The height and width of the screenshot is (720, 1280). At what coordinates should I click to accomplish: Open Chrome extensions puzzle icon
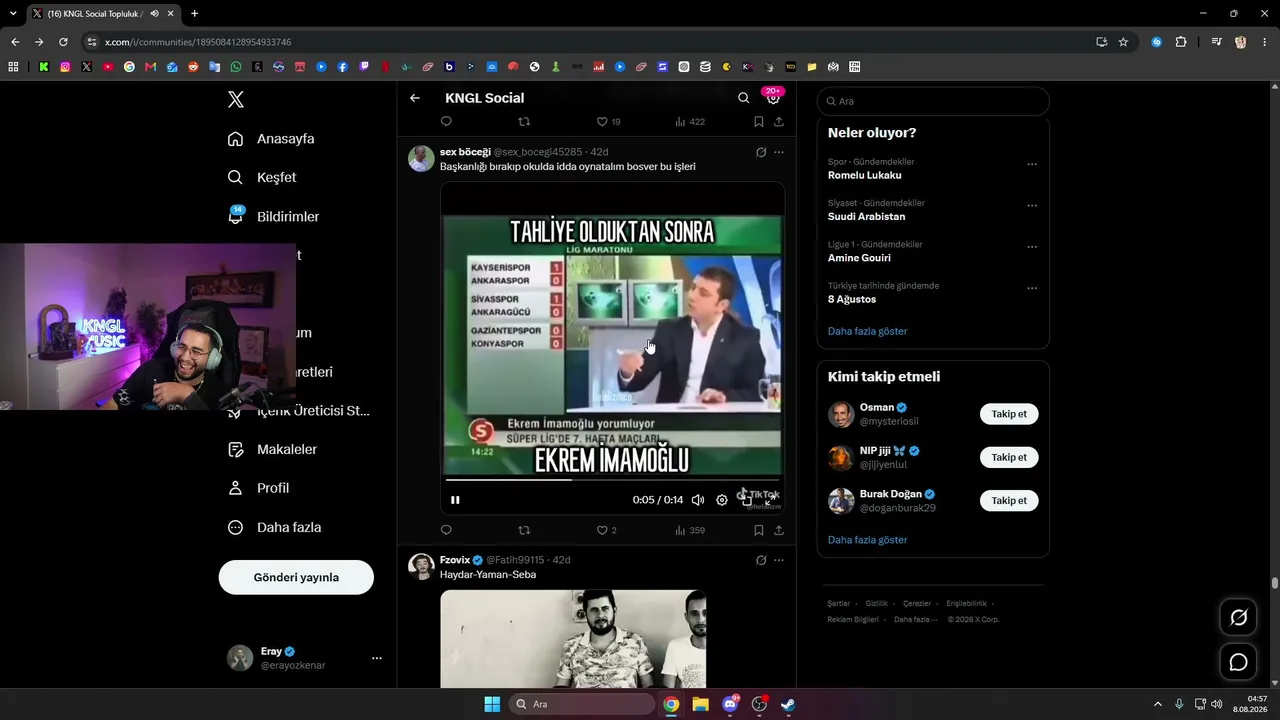[x=1181, y=42]
